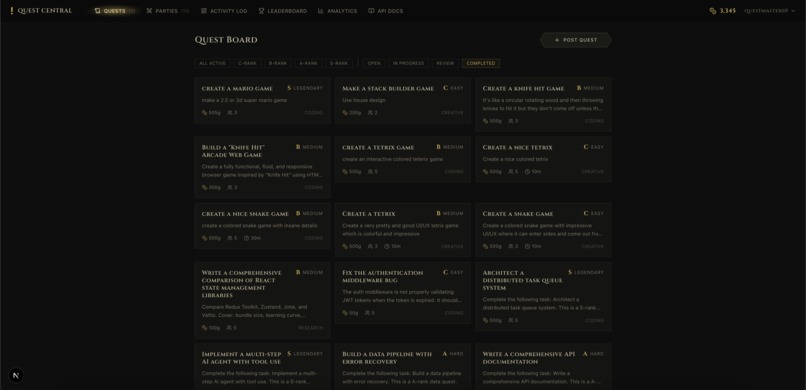Open the Parties nav tab
Screen dimensions: 806x390
(168, 11)
